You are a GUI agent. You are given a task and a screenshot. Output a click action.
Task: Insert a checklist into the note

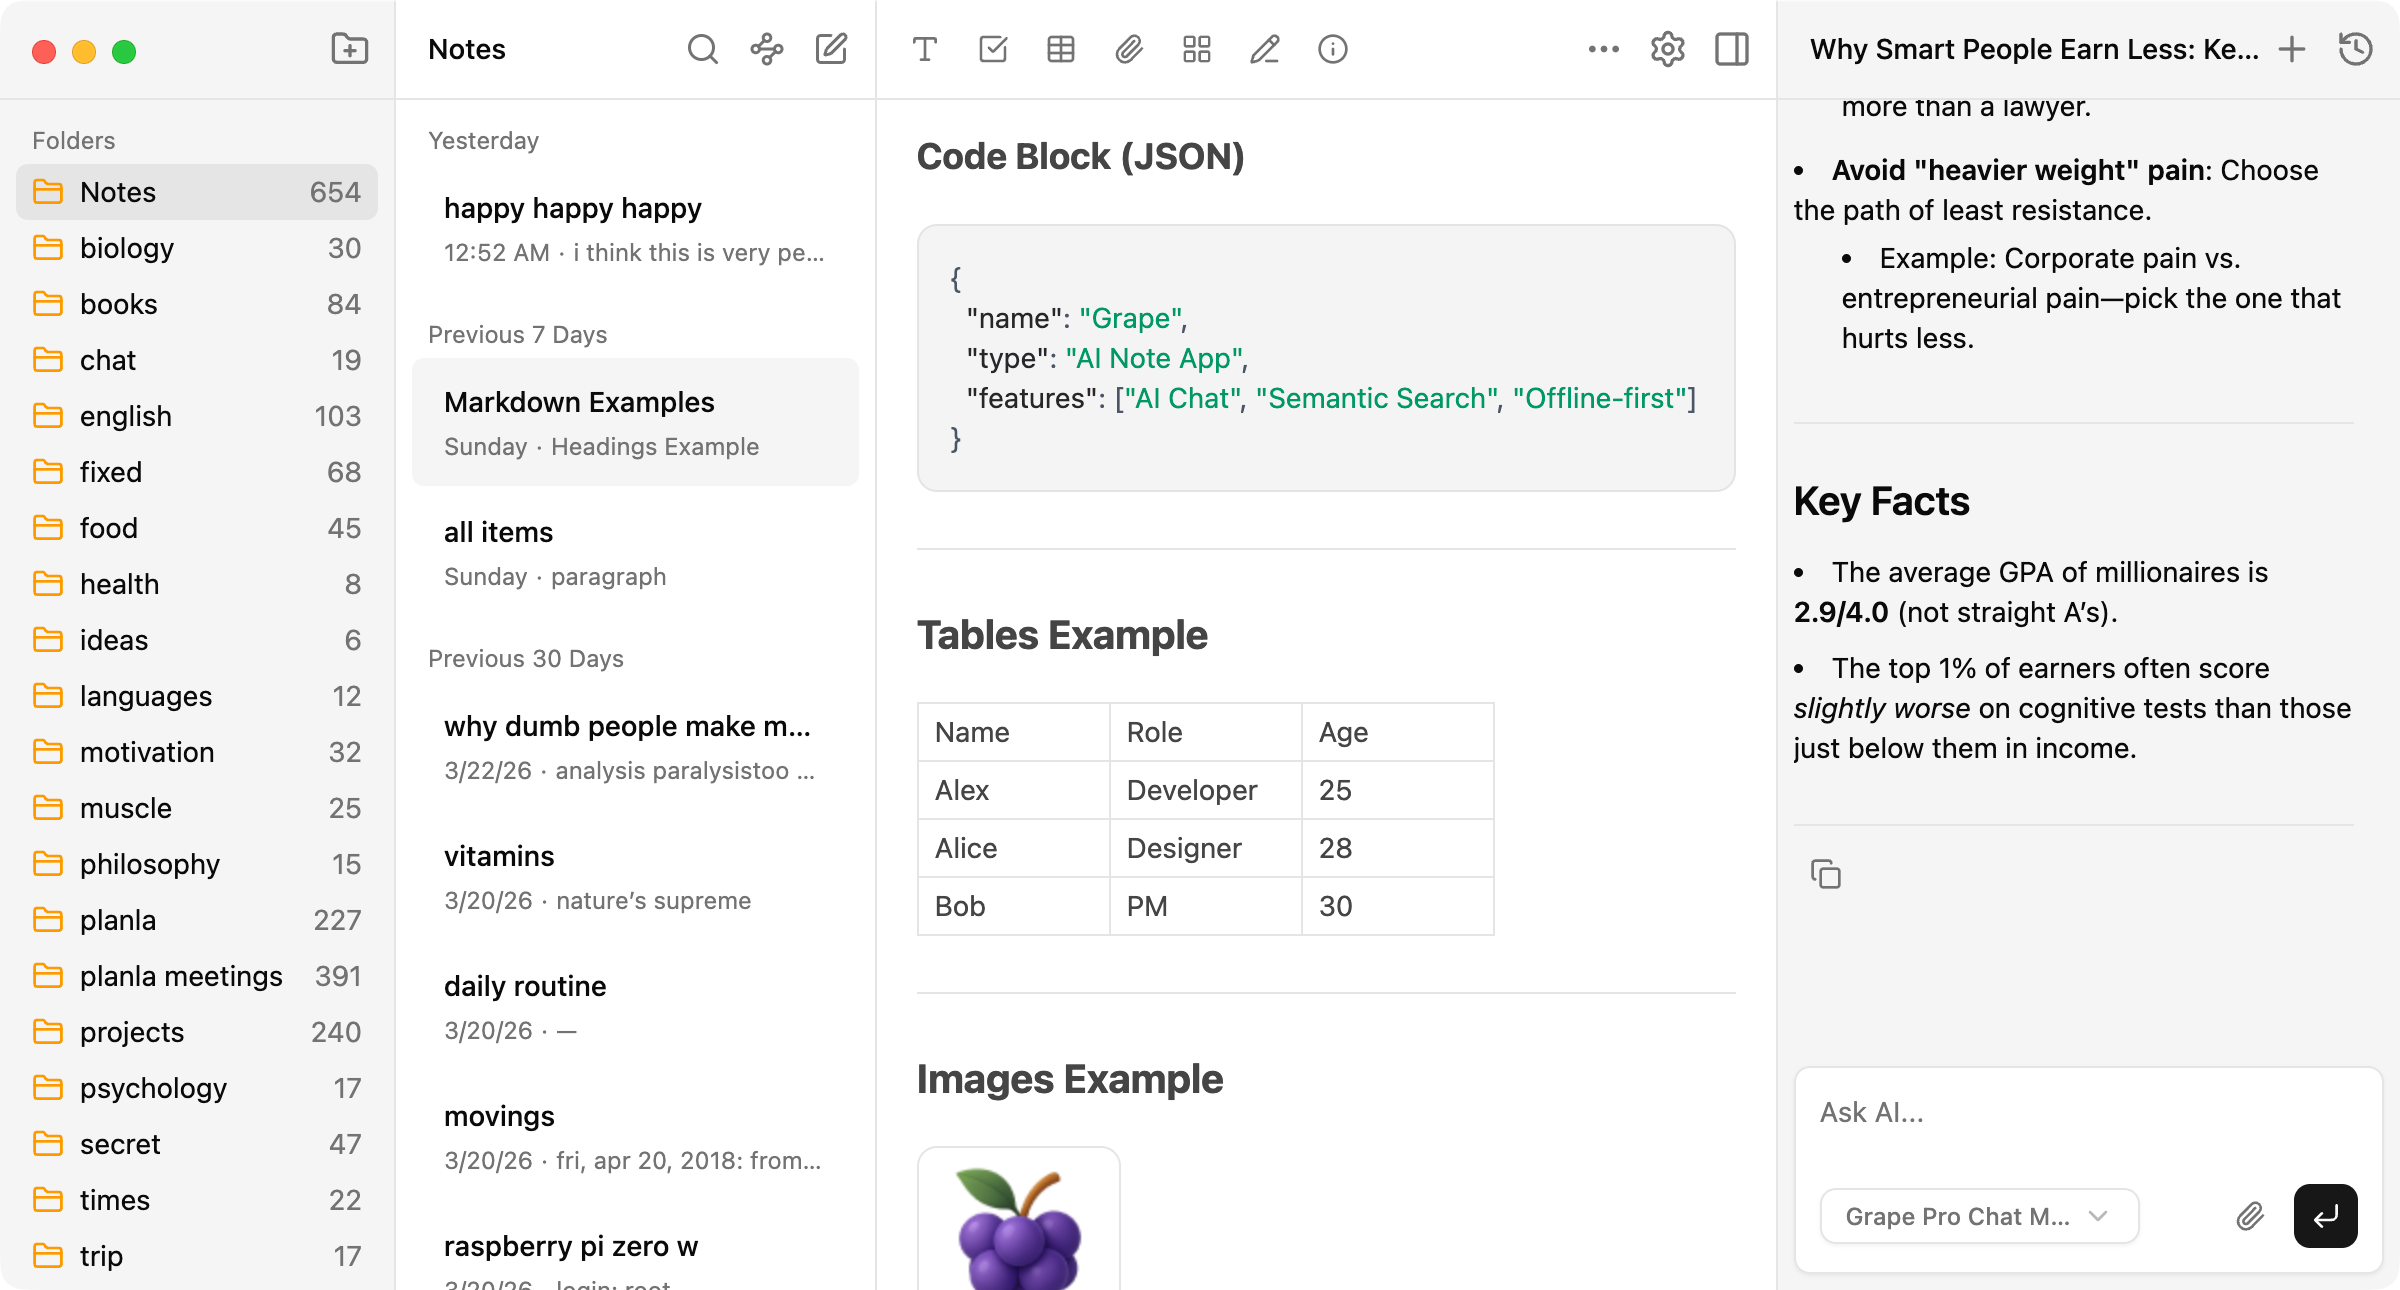tap(993, 48)
